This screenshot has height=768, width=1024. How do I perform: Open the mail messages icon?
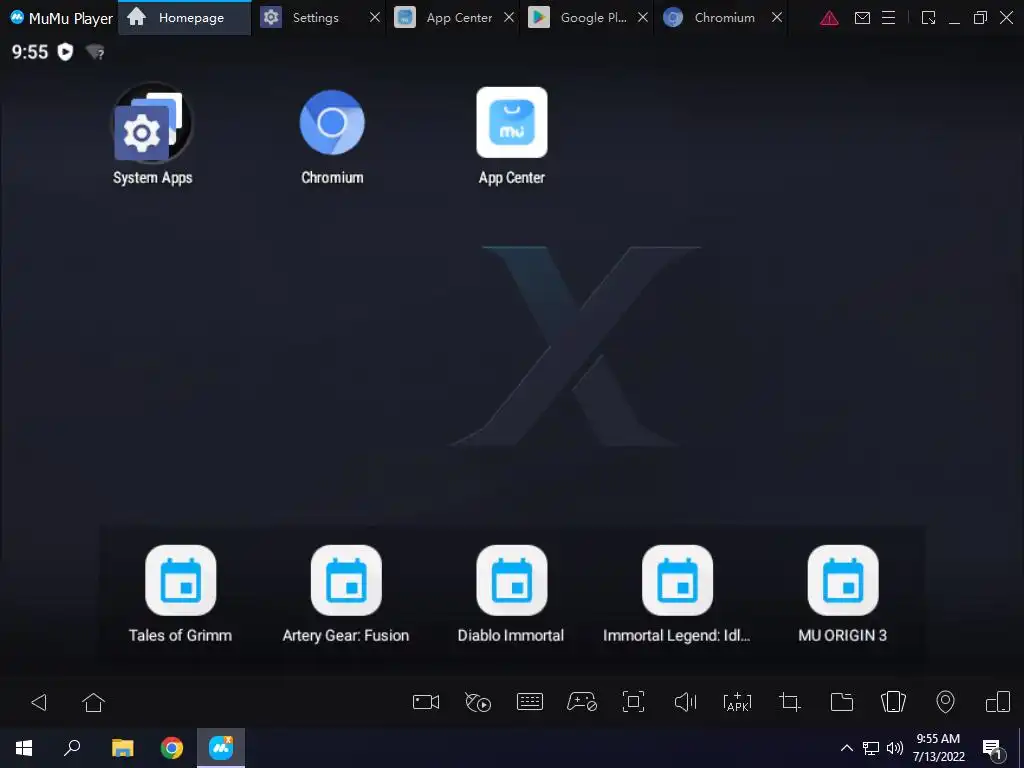click(x=862, y=18)
